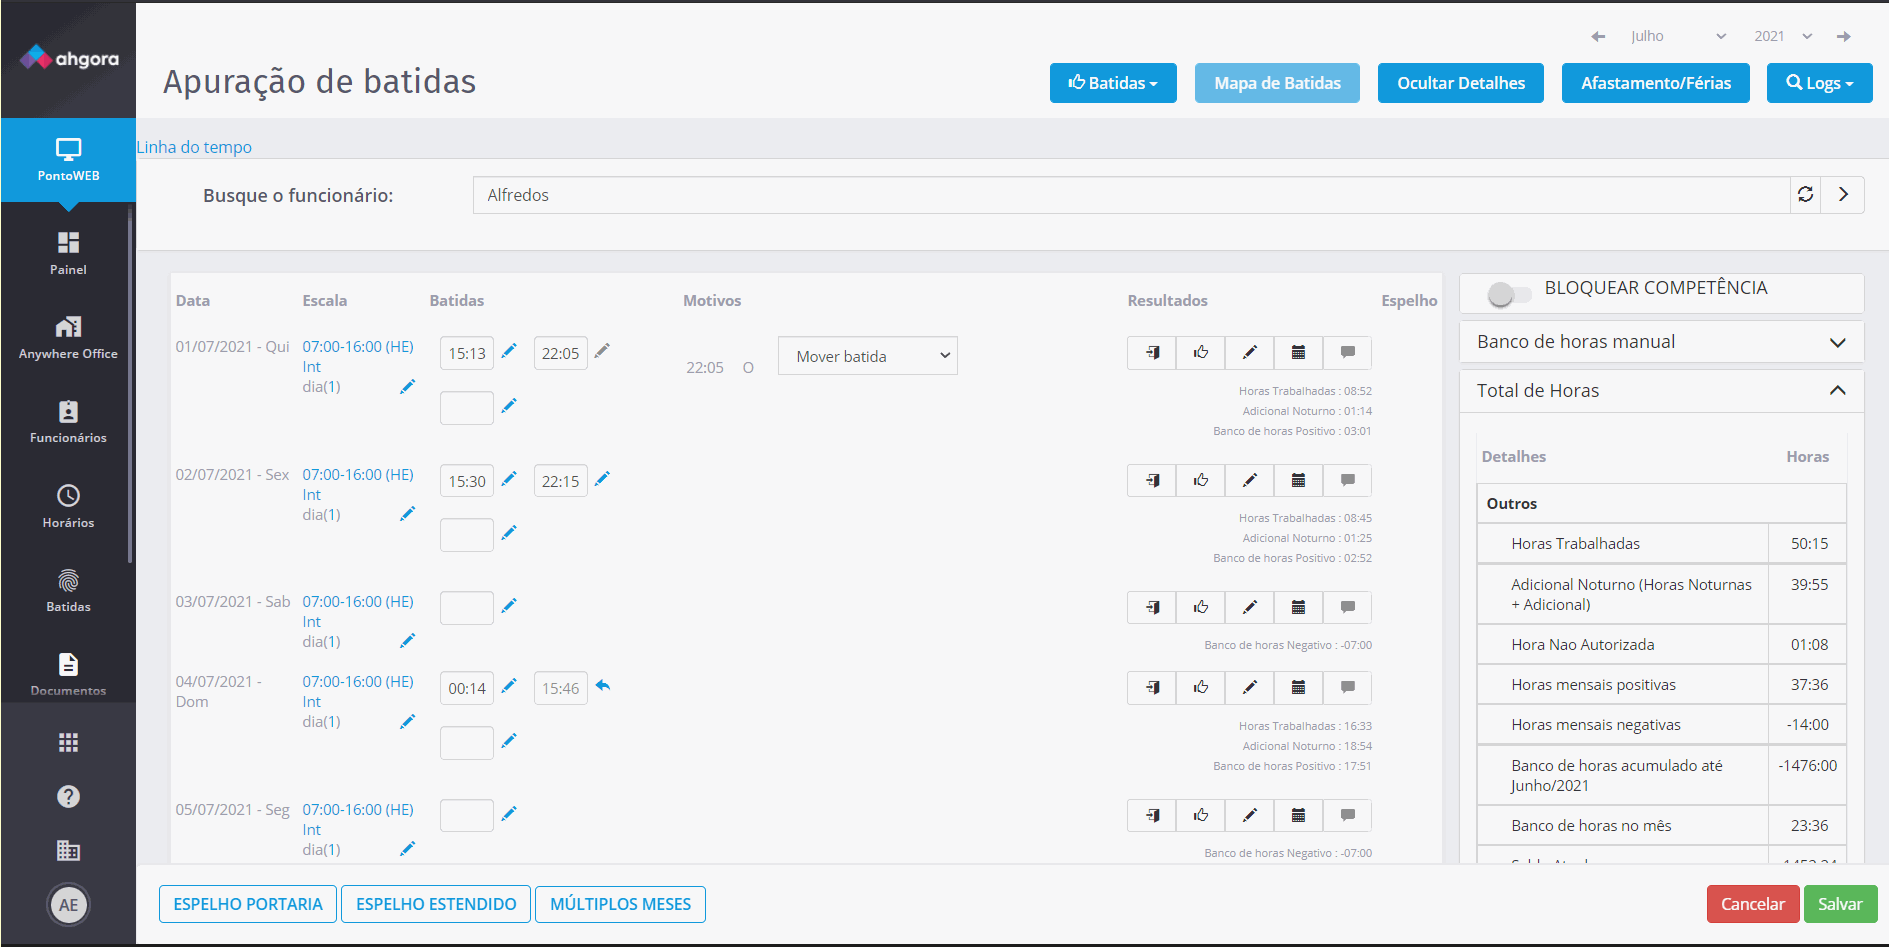The image size is (1889, 947).
Task: Edit the empty punch on 05/07/2021
Action: point(509,813)
